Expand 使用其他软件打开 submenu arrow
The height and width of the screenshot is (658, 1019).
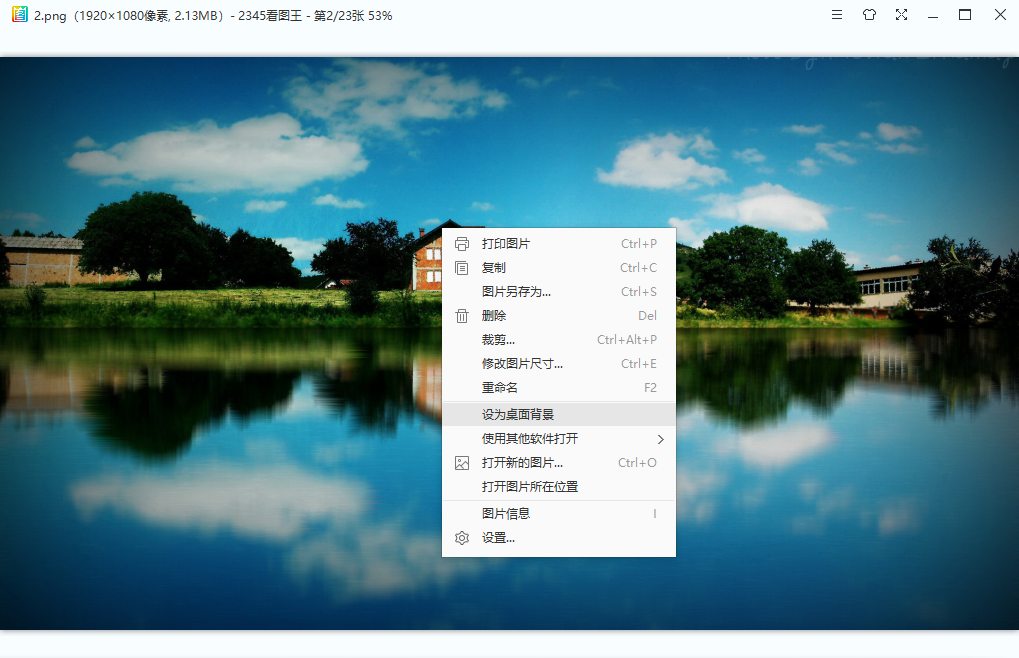click(660, 439)
